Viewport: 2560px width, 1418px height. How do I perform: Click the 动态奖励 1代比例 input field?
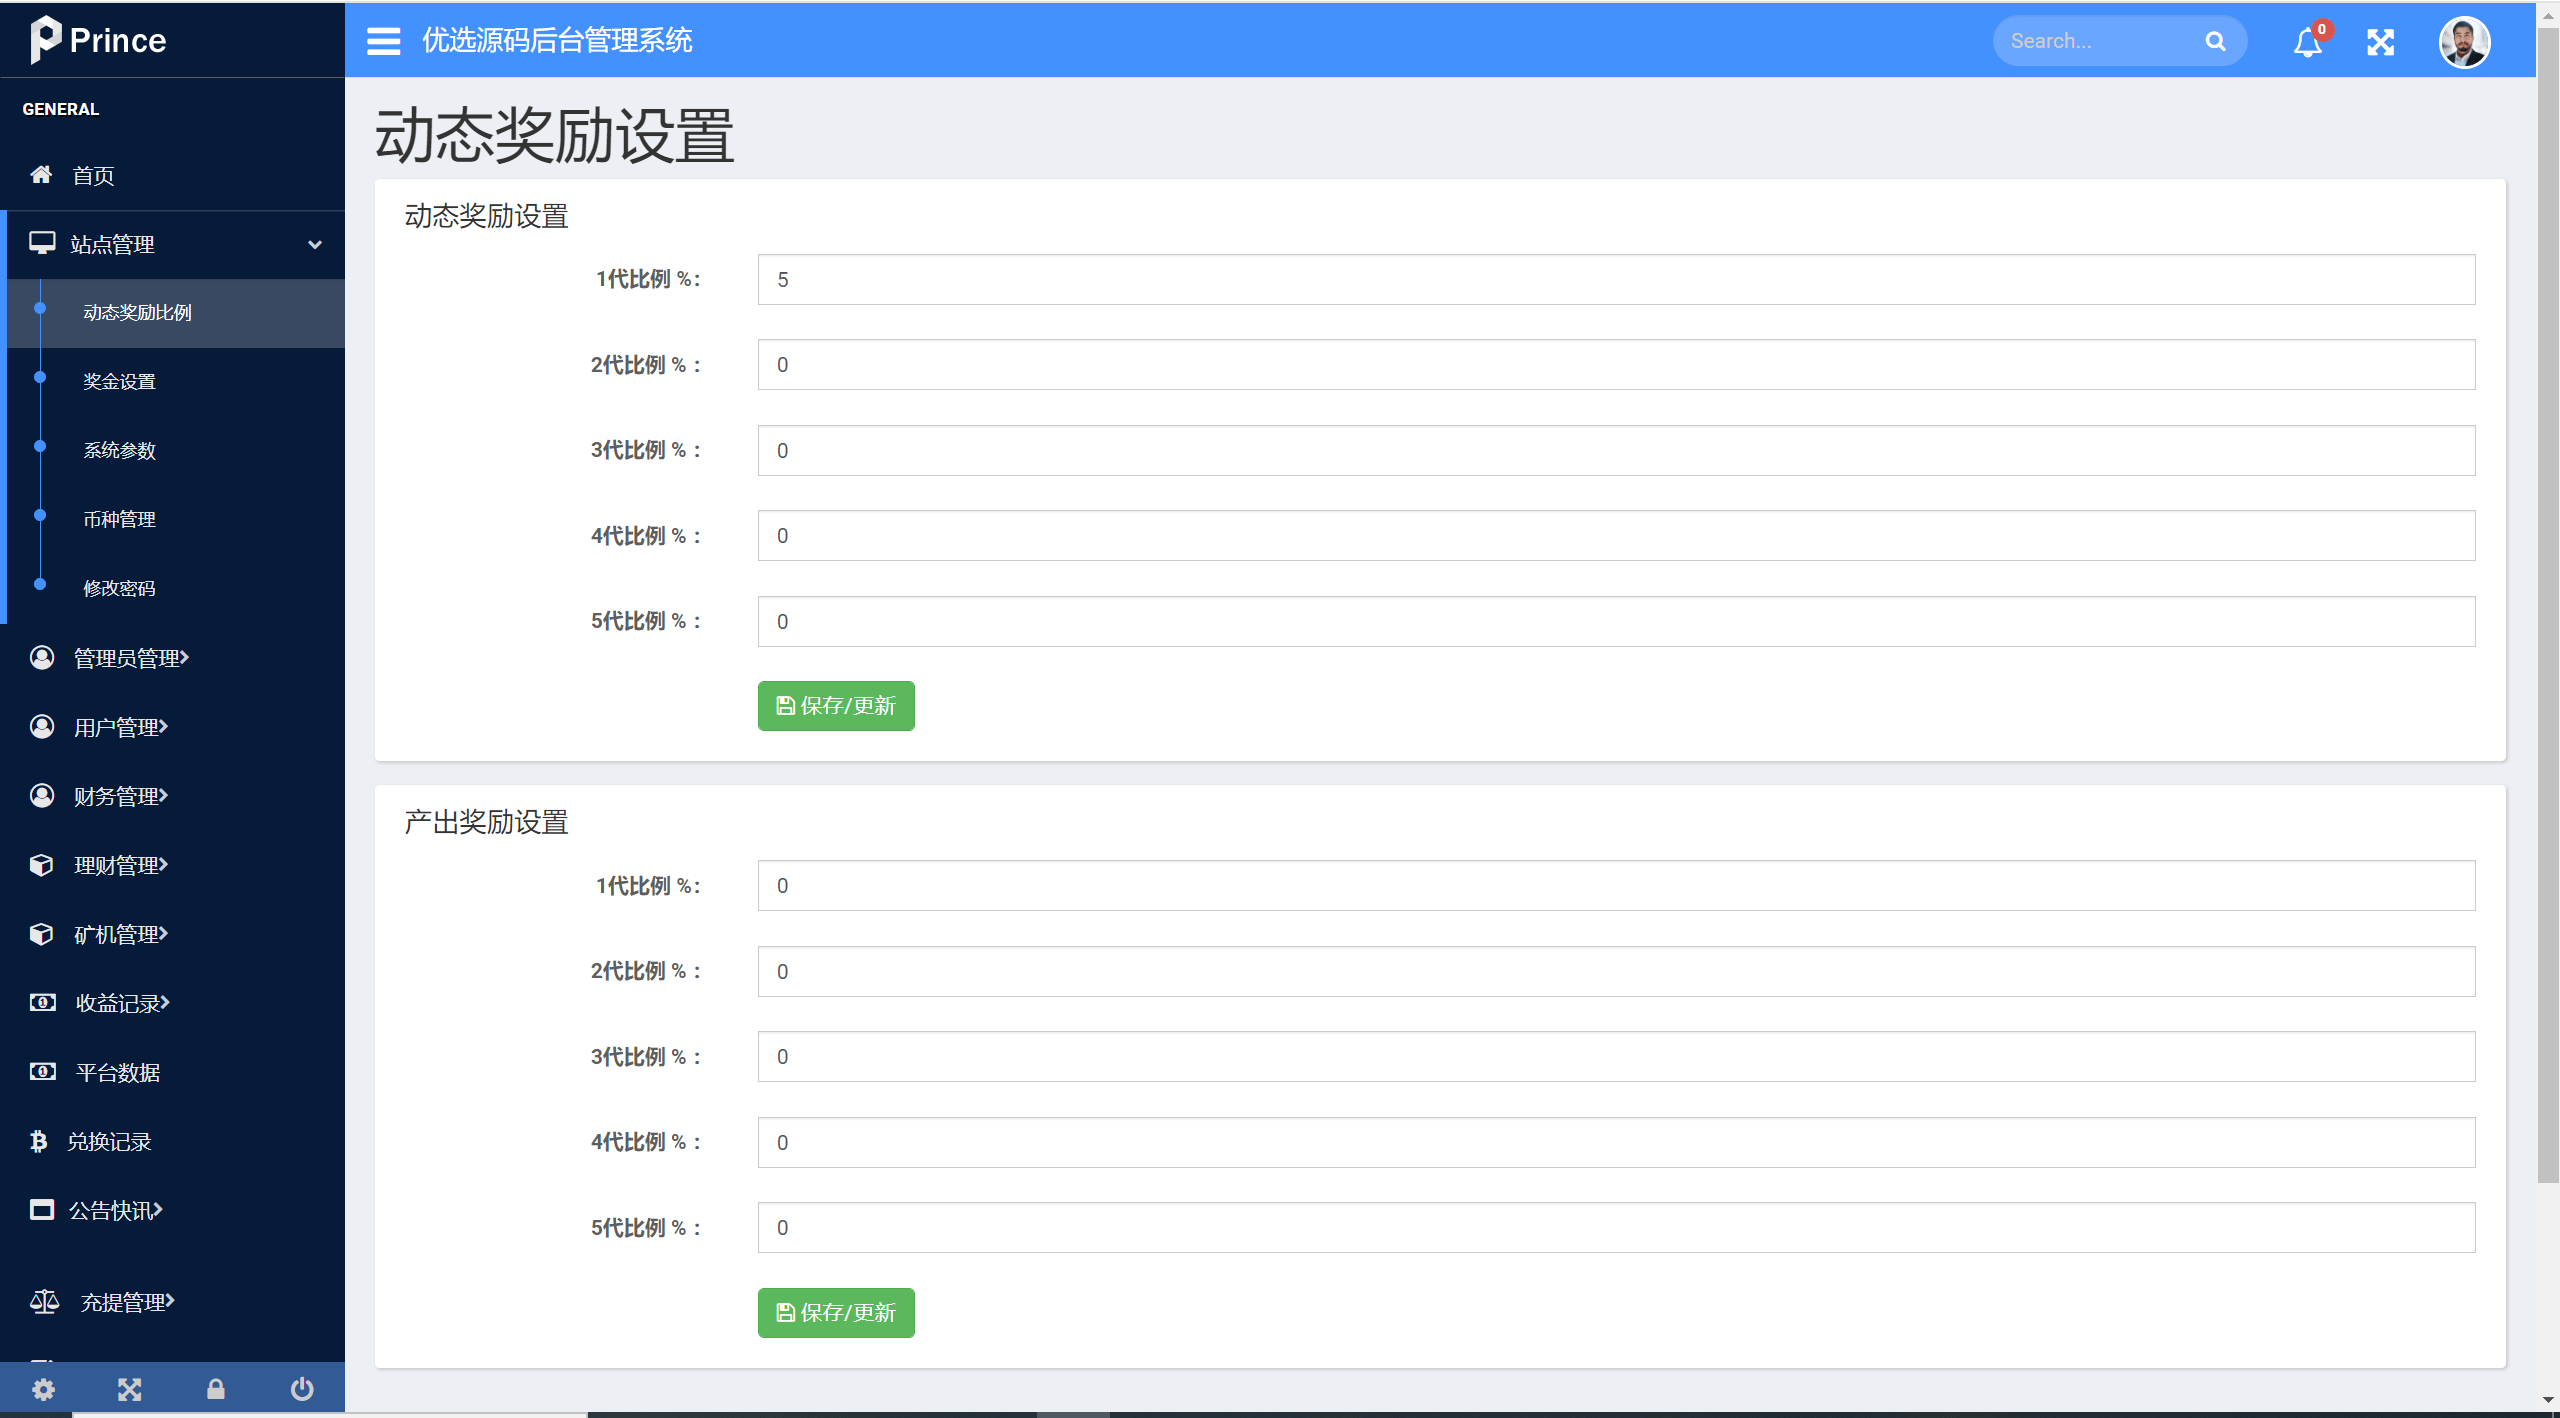coord(1616,280)
